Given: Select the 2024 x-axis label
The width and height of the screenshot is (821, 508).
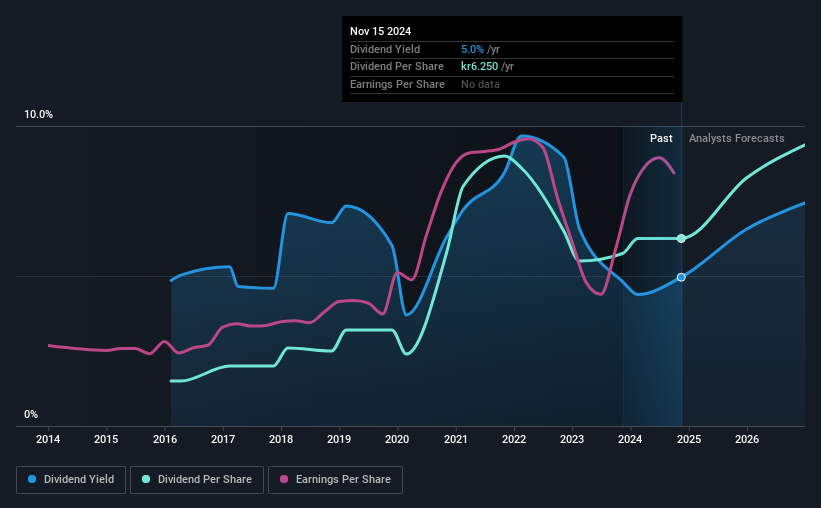Looking at the screenshot, I should tap(630, 439).
